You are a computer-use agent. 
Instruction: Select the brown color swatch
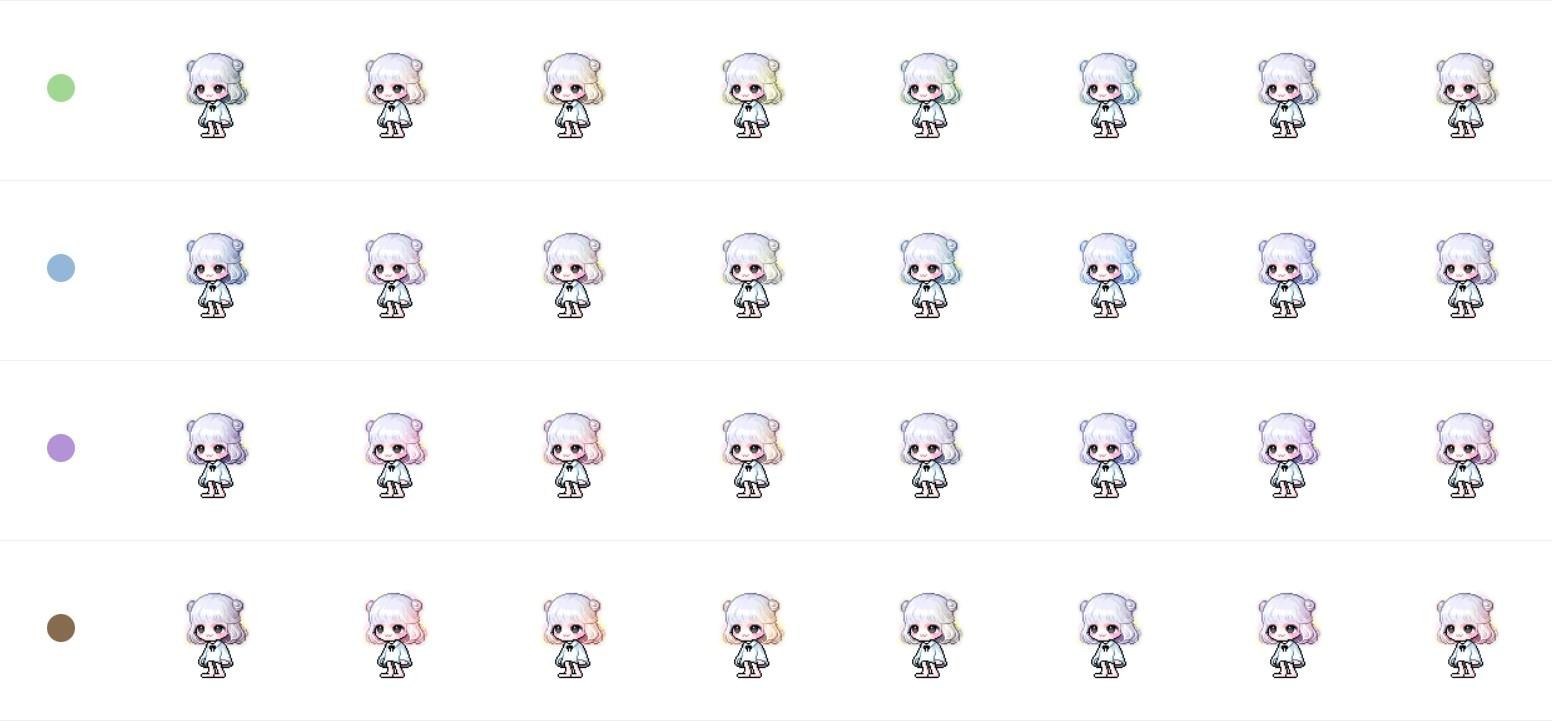(x=61, y=628)
